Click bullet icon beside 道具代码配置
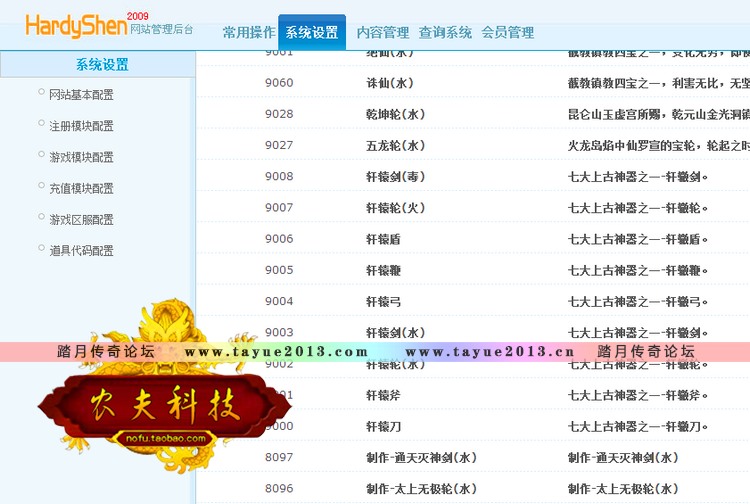 [x=41, y=248]
